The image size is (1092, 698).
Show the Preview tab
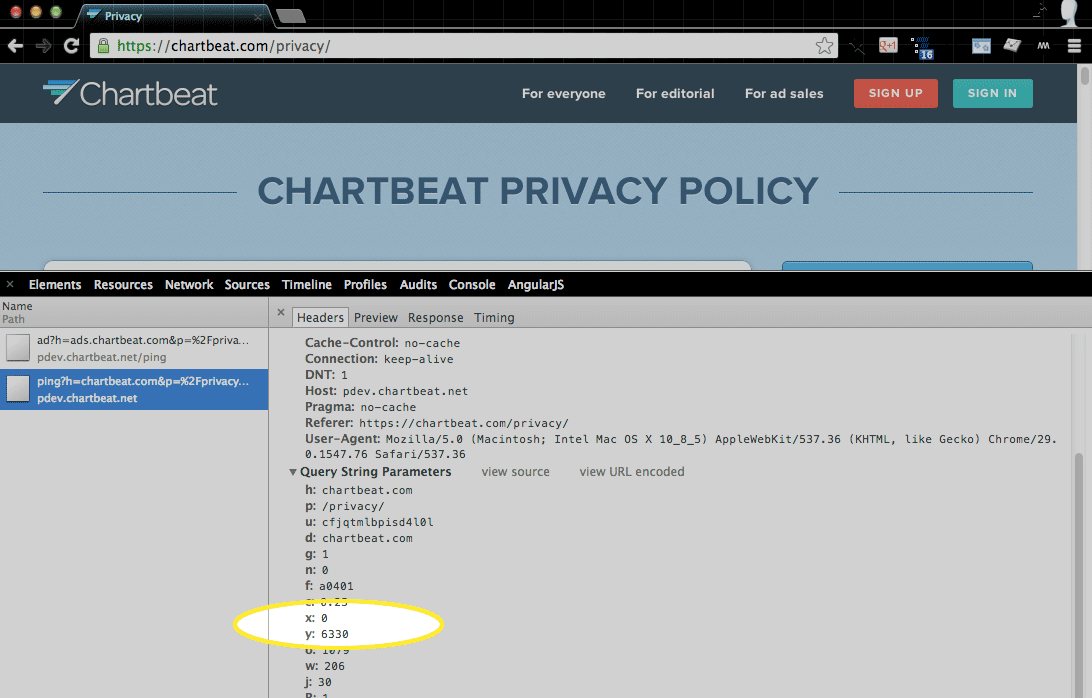pos(375,318)
